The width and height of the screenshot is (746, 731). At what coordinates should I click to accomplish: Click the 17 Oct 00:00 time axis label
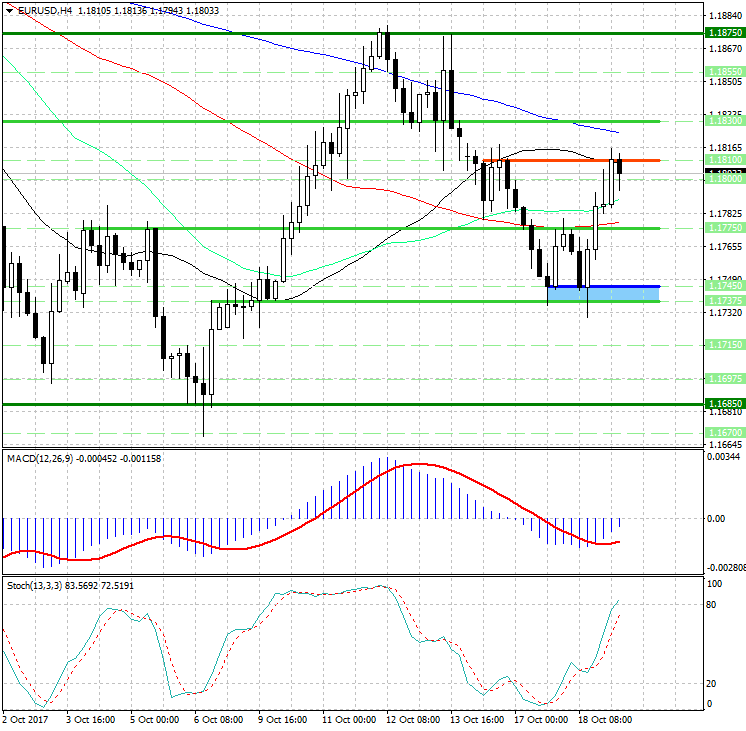click(x=541, y=719)
